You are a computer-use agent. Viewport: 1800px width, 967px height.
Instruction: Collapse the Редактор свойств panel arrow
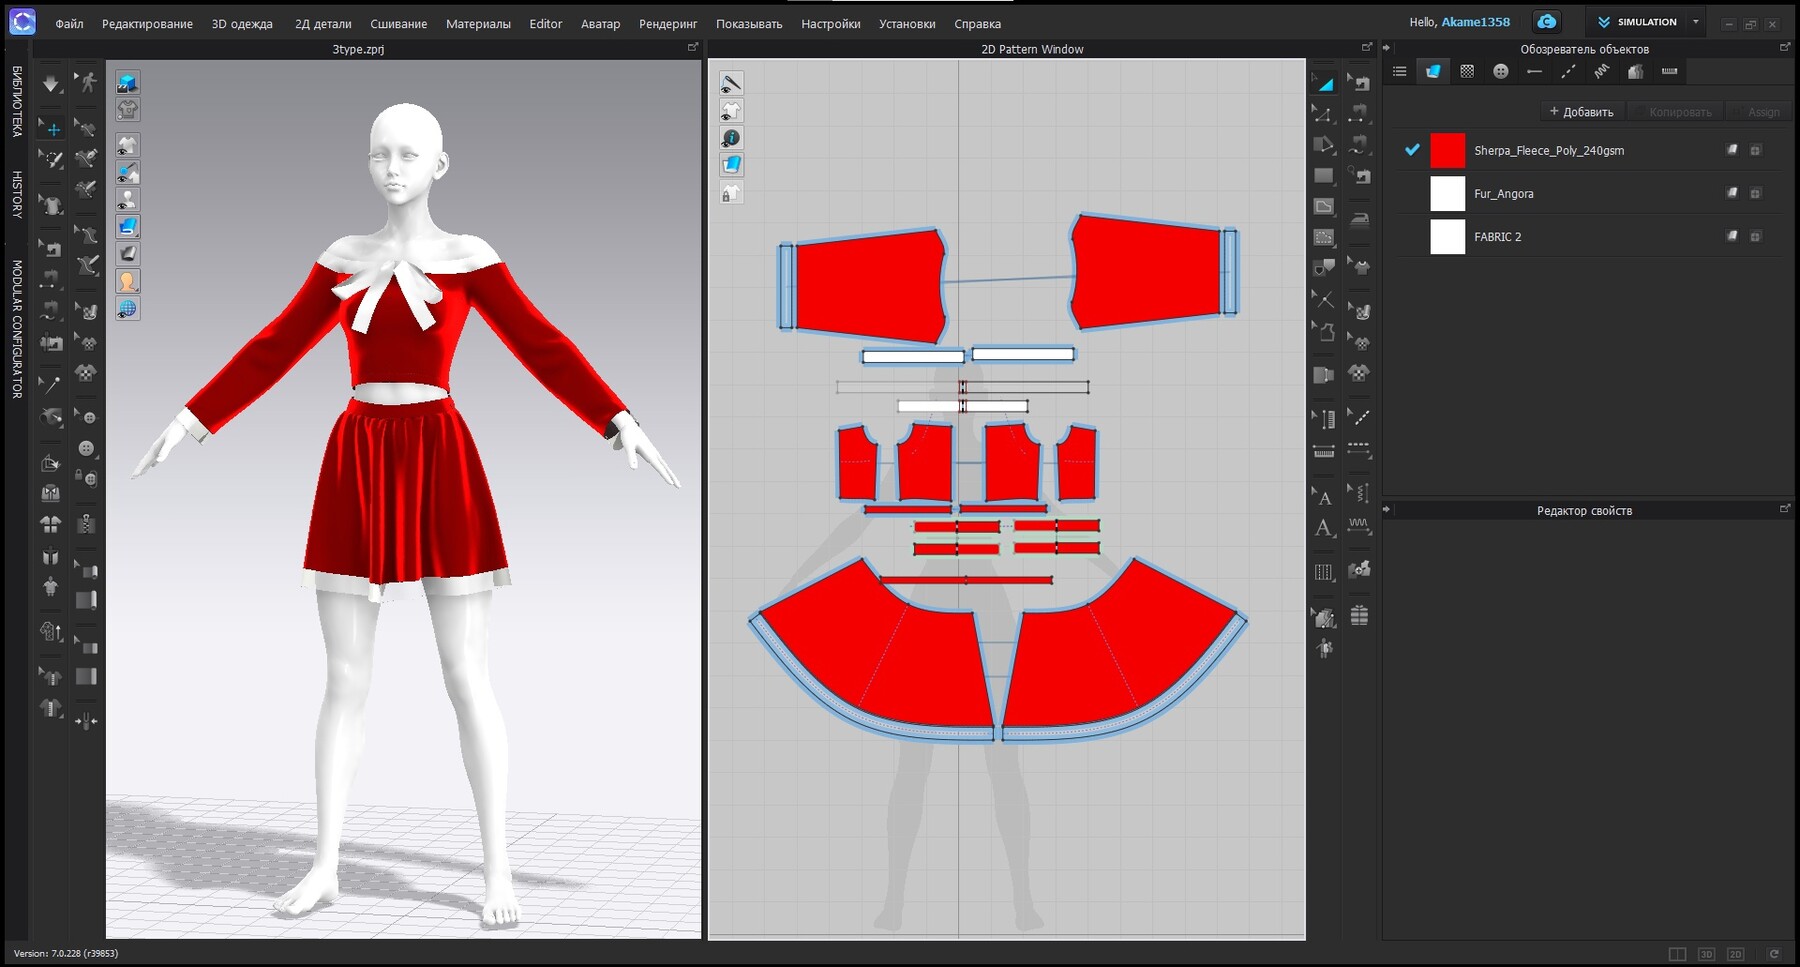point(1386,509)
